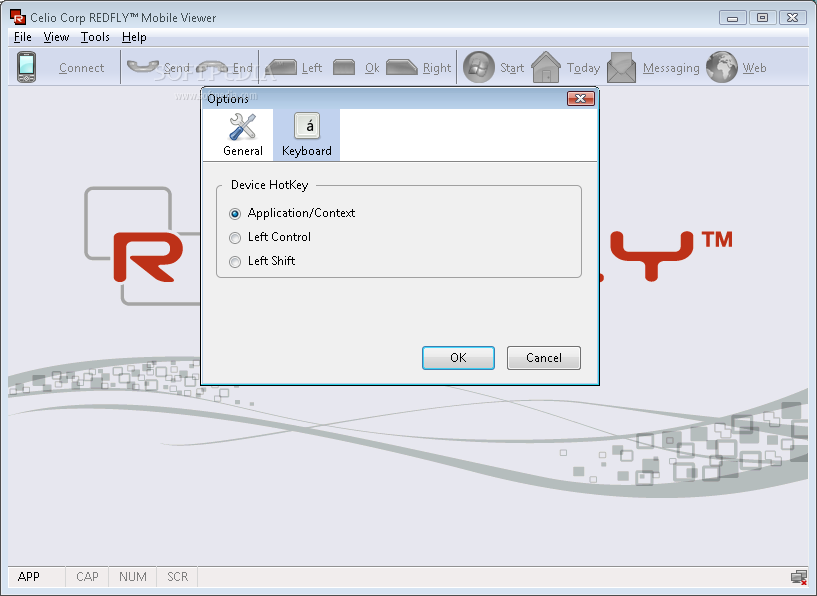The width and height of the screenshot is (817, 596).
Task: Click the Left toolbar label
Action: tap(312, 68)
